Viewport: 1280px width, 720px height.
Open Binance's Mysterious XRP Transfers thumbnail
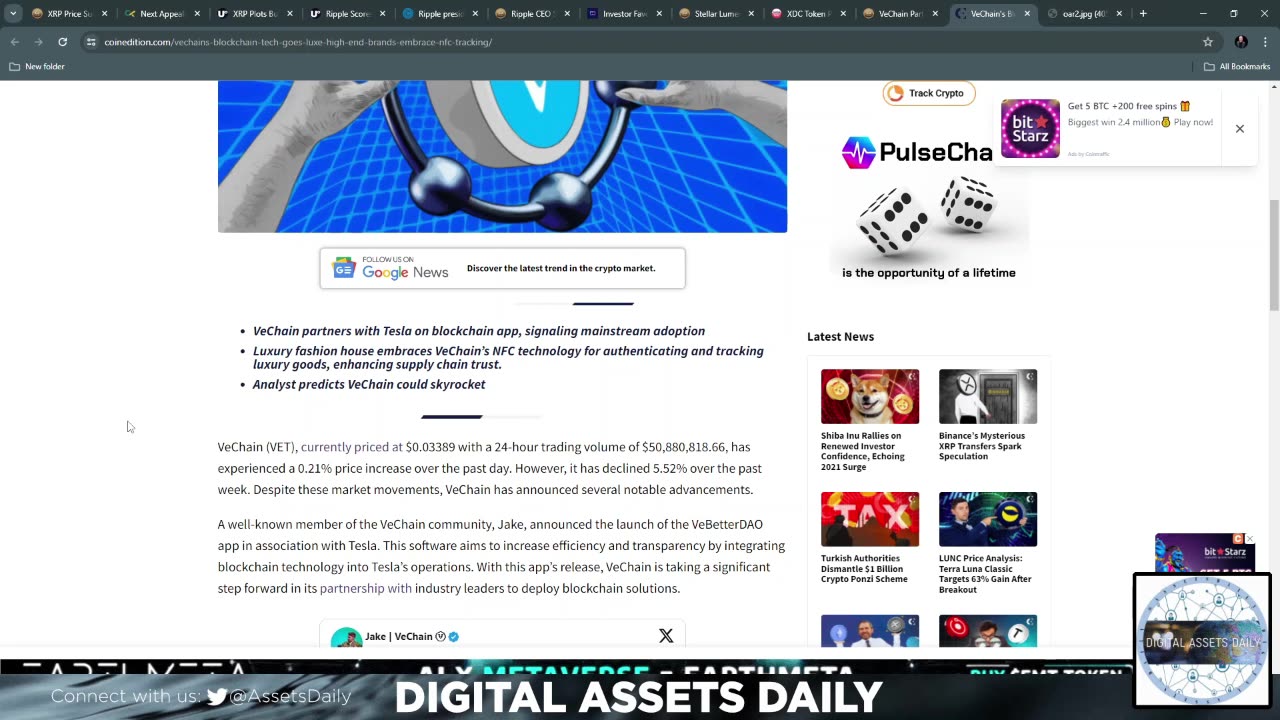point(988,396)
